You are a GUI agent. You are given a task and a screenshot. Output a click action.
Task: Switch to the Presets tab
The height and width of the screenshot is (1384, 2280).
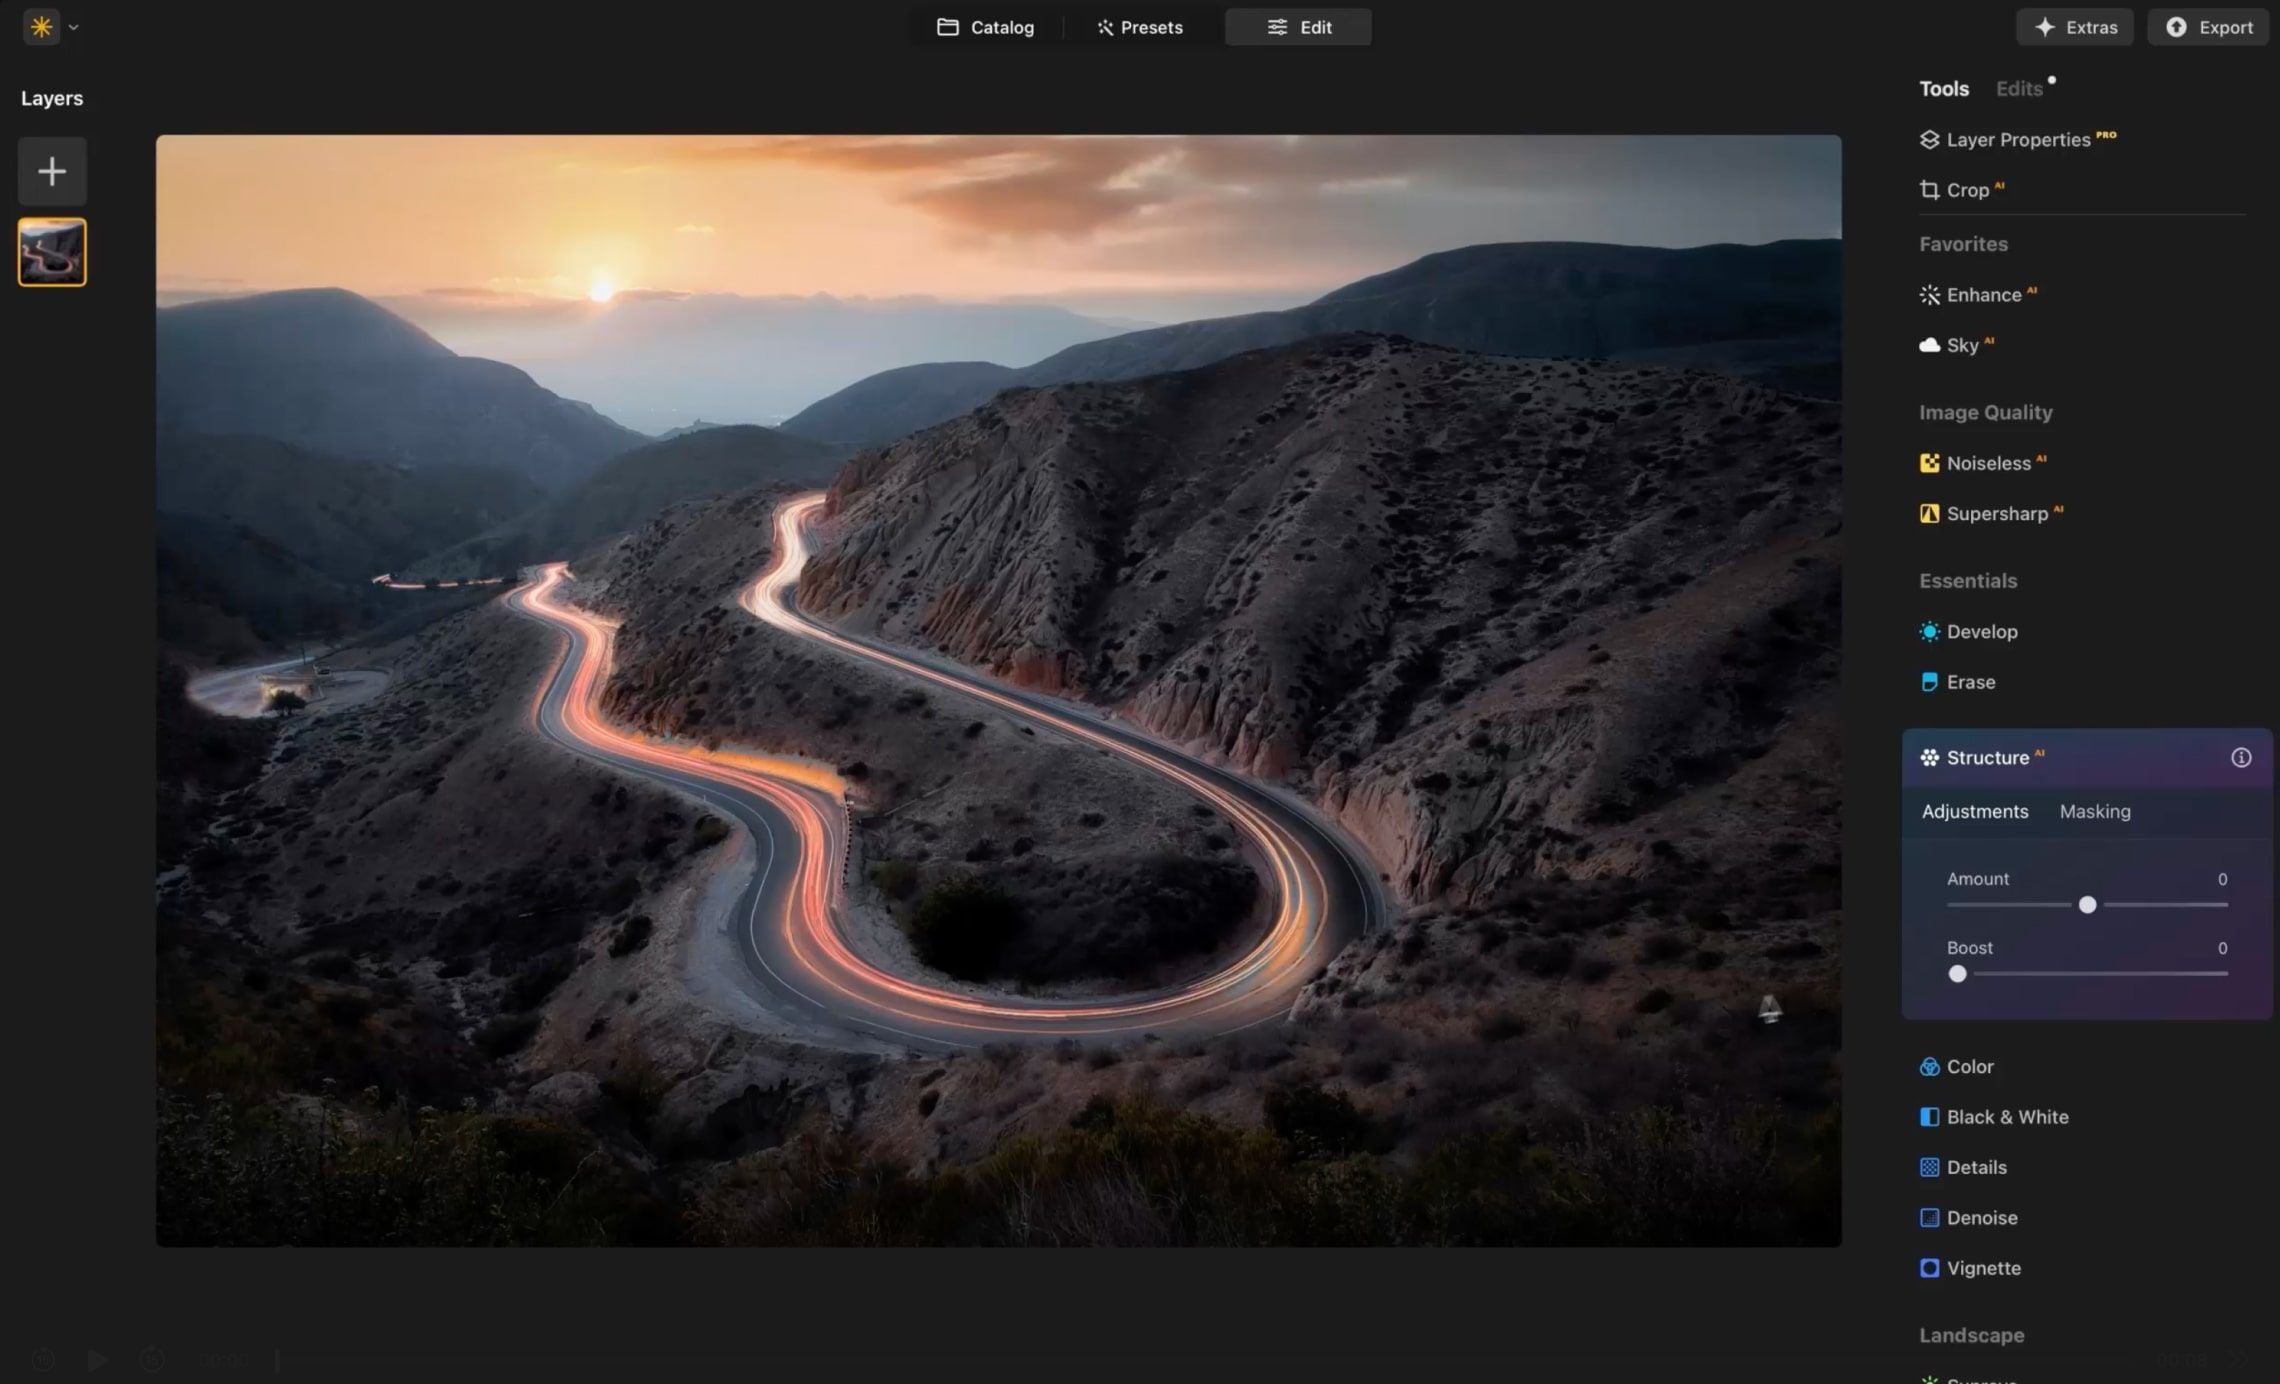click(x=1139, y=27)
